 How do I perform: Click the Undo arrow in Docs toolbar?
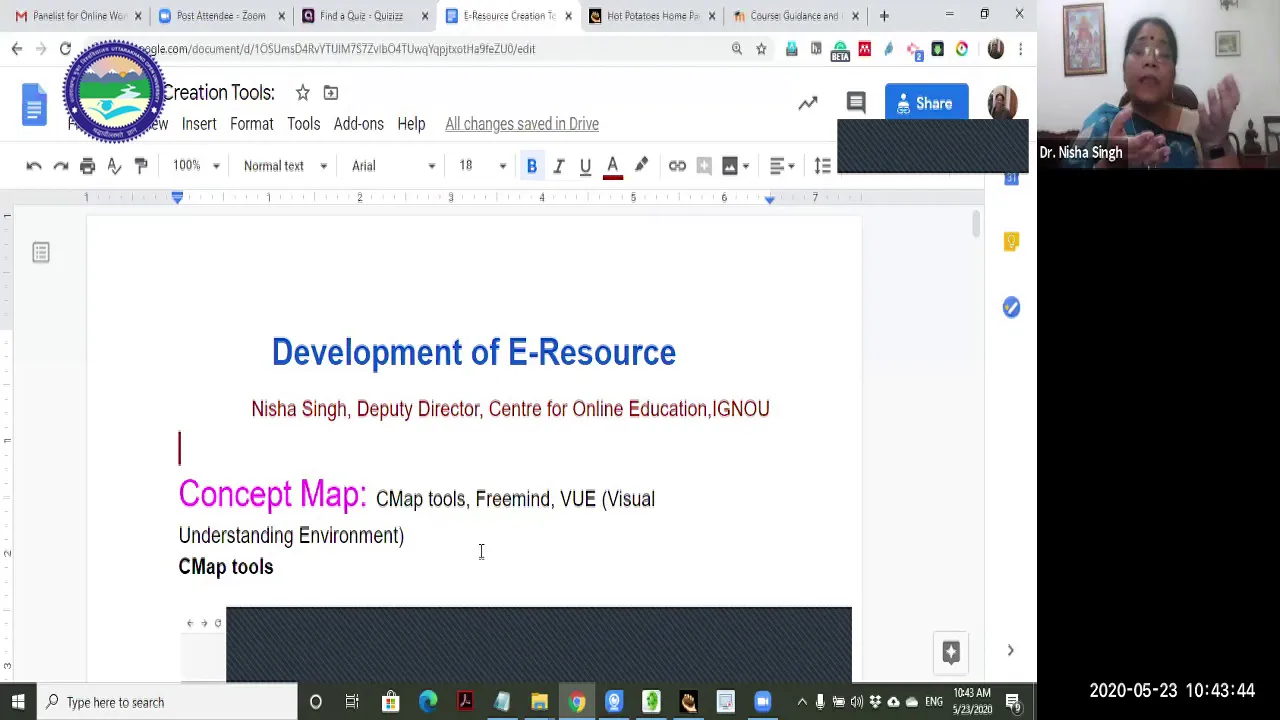(34, 166)
